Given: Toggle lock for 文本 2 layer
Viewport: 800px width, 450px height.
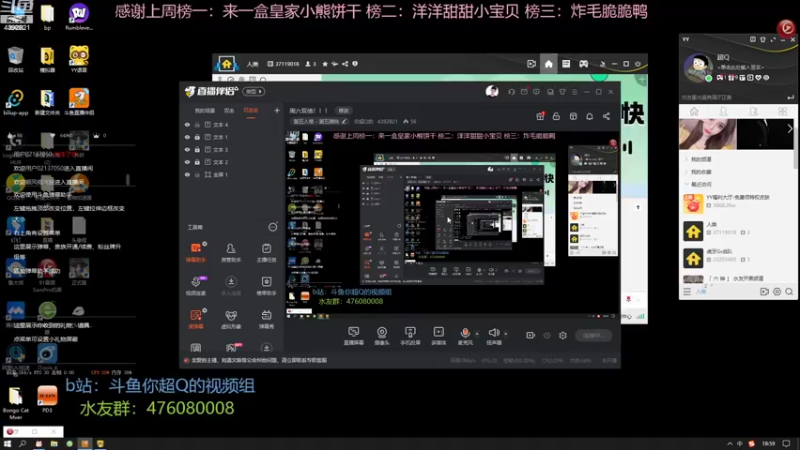Looking at the screenshot, I should 197,162.
